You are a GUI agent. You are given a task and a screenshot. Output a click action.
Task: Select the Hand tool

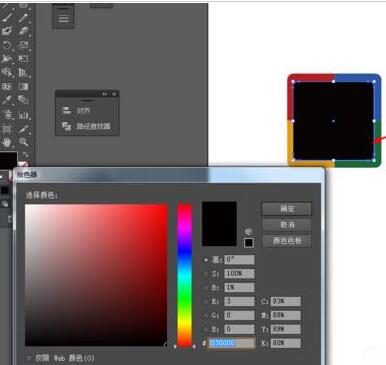[x=7, y=142]
